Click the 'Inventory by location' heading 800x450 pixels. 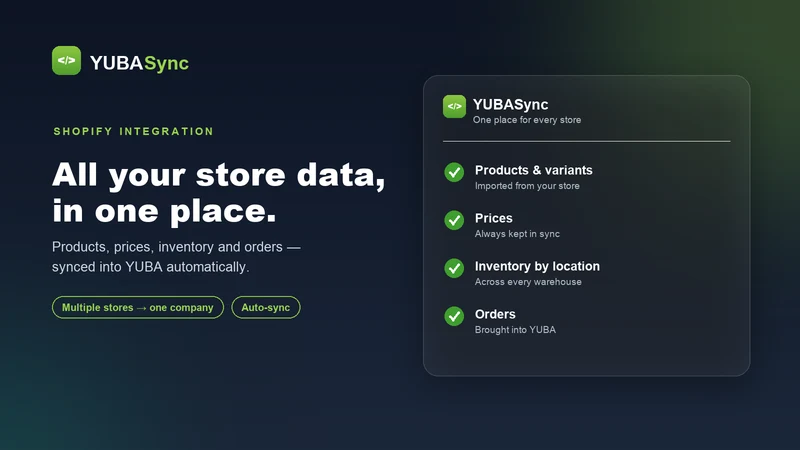(537, 266)
